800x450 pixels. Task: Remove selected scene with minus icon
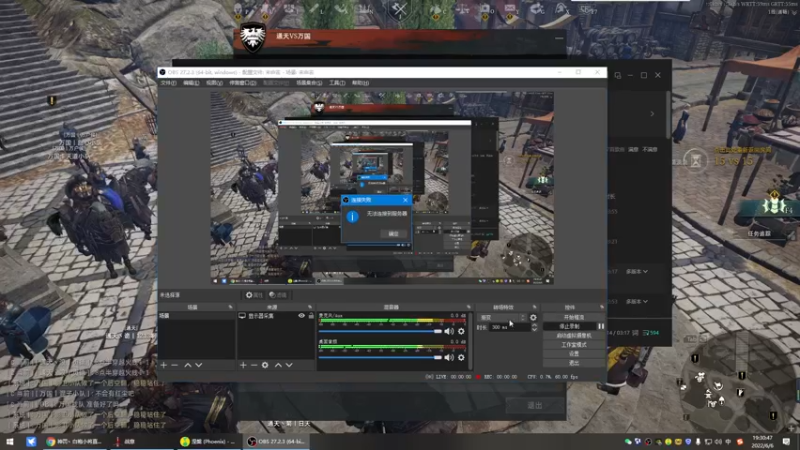(174, 365)
